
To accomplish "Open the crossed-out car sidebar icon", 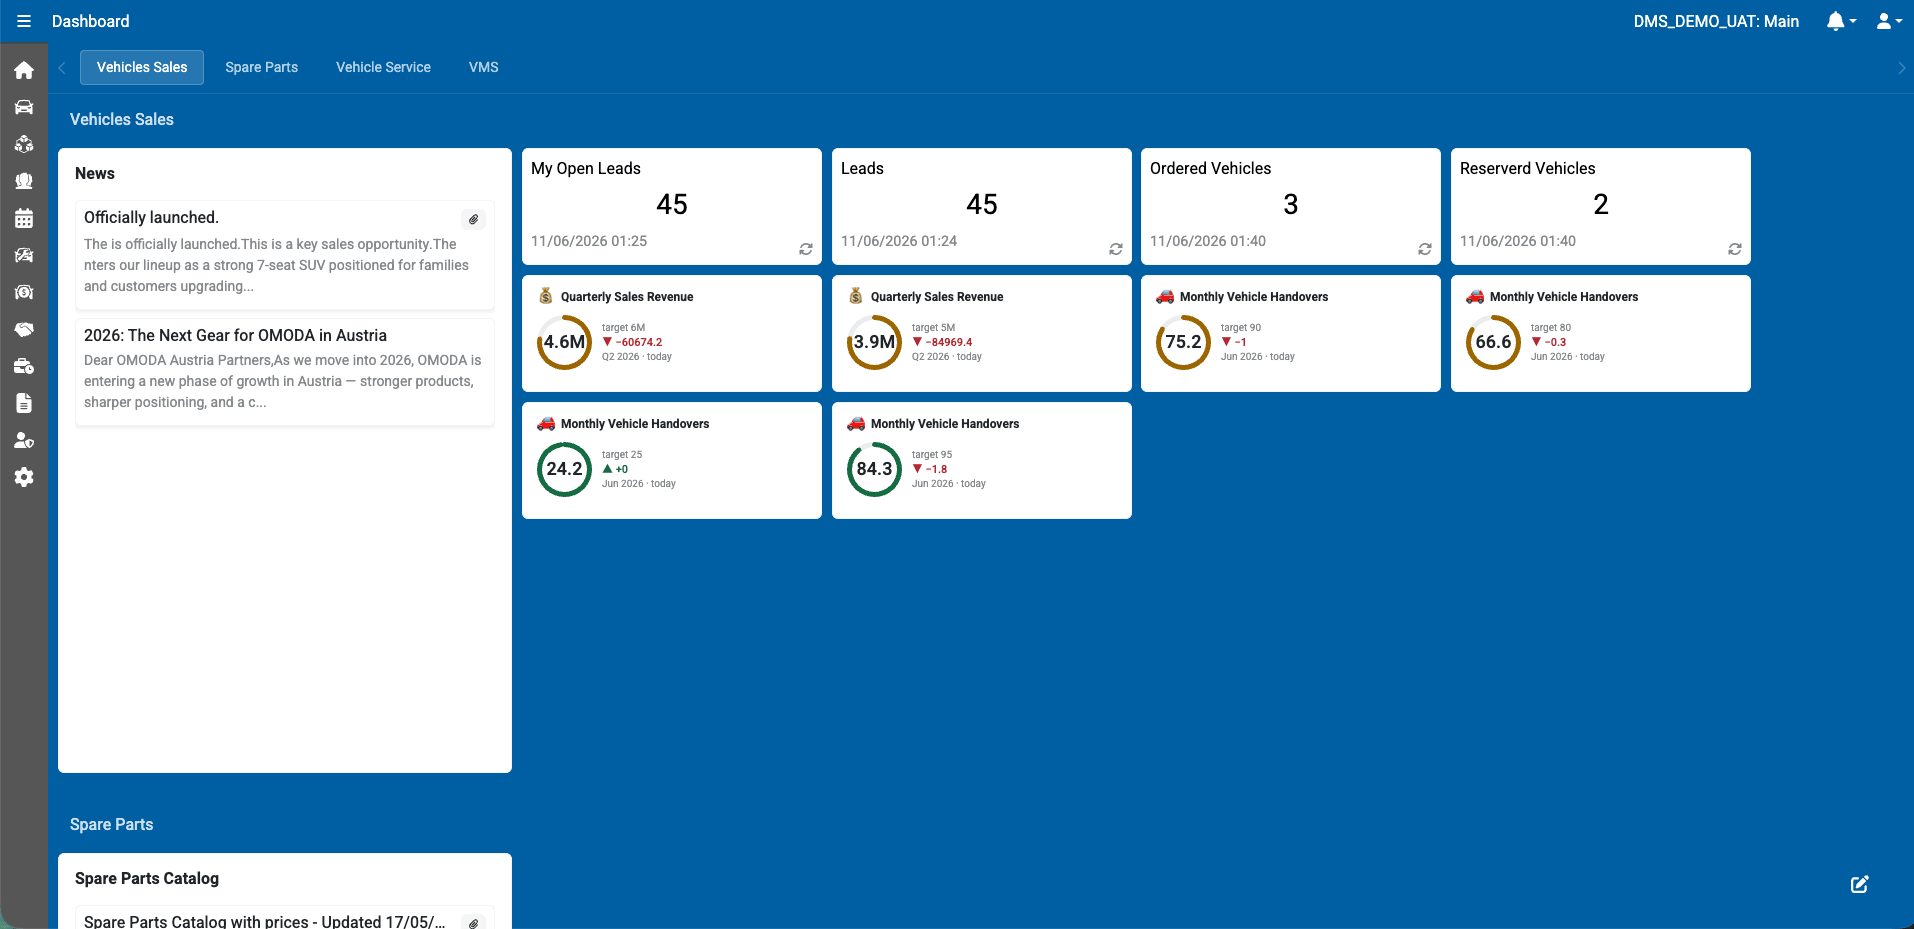I will coord(24,255).
